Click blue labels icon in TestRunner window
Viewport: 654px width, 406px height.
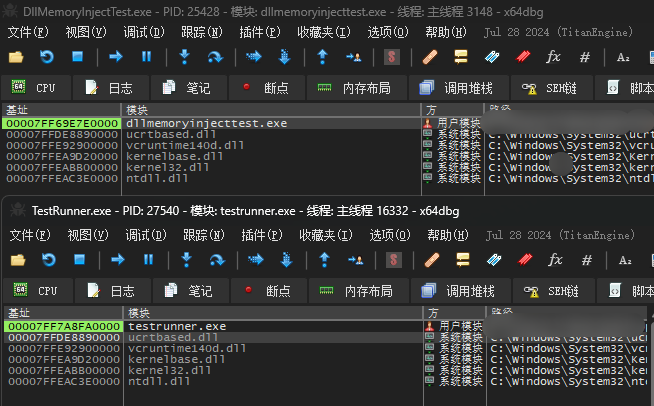coord(494,260)
